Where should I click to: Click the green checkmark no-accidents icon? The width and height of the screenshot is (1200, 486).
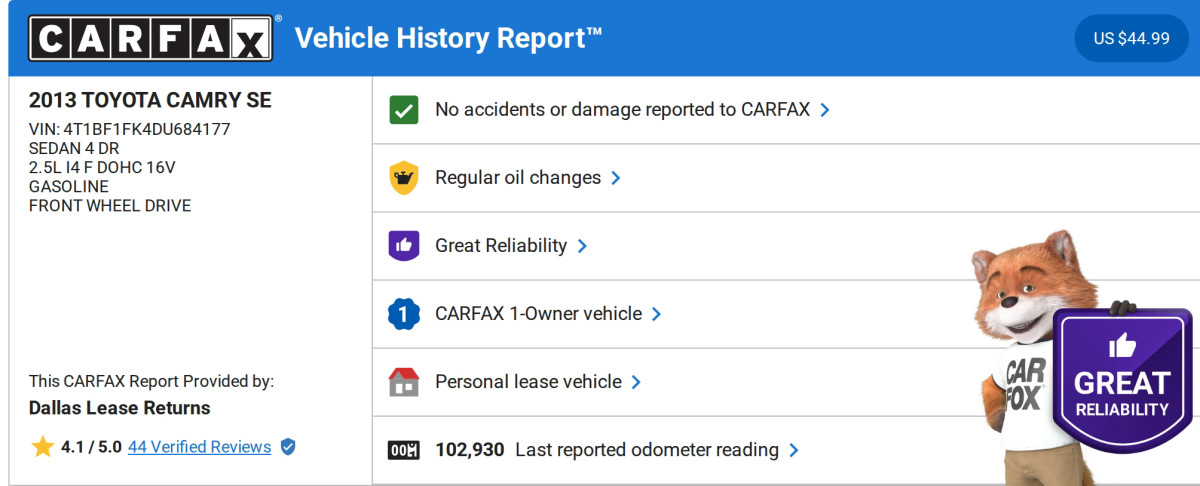point(404,110)
